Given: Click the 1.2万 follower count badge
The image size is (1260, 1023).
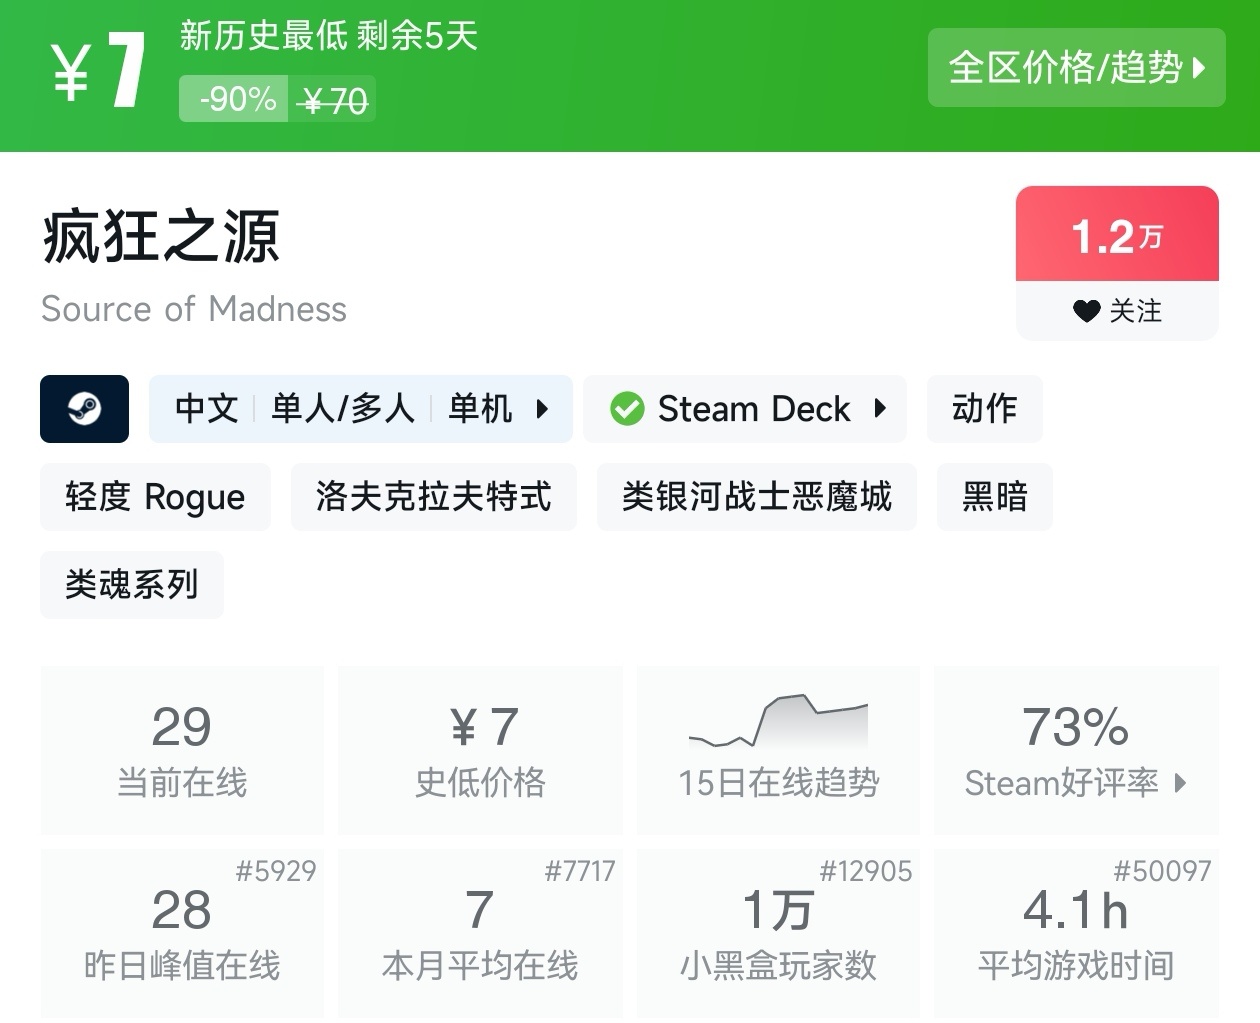Looking at the screenshot, I should pyautogui.click(x=1117, y=234).
